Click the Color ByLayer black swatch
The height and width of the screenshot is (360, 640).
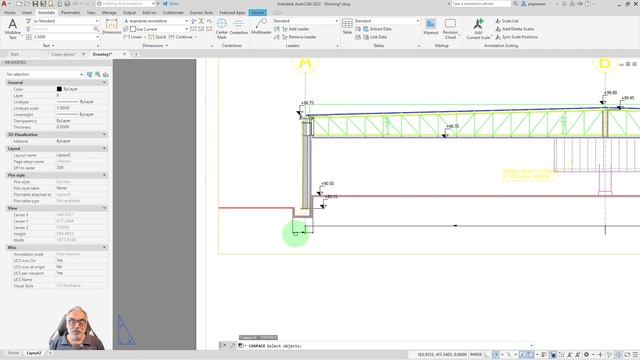pyautogui.click(x=59, y=89)
